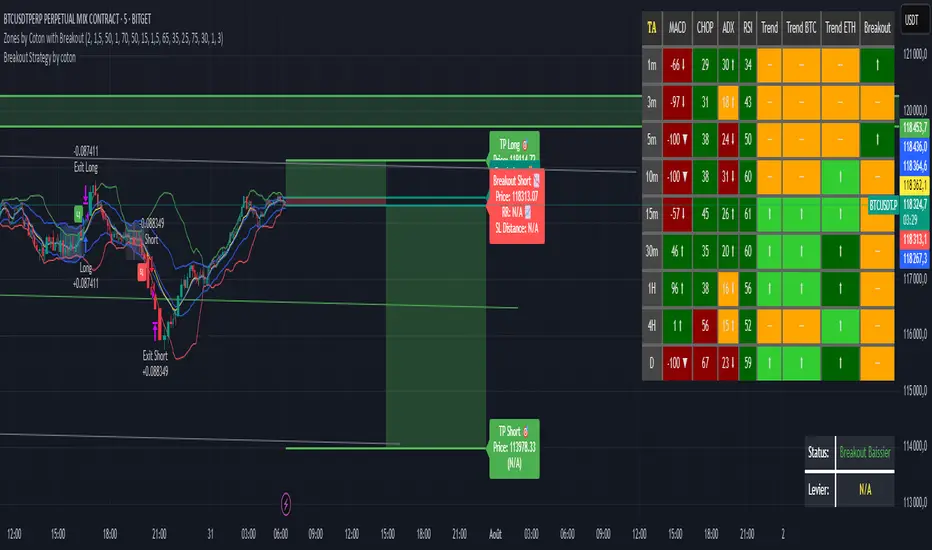The height and width of the screenshot is (550, 932).
Task: Click the Breakout Baissier status value
Action: [865, 452]
